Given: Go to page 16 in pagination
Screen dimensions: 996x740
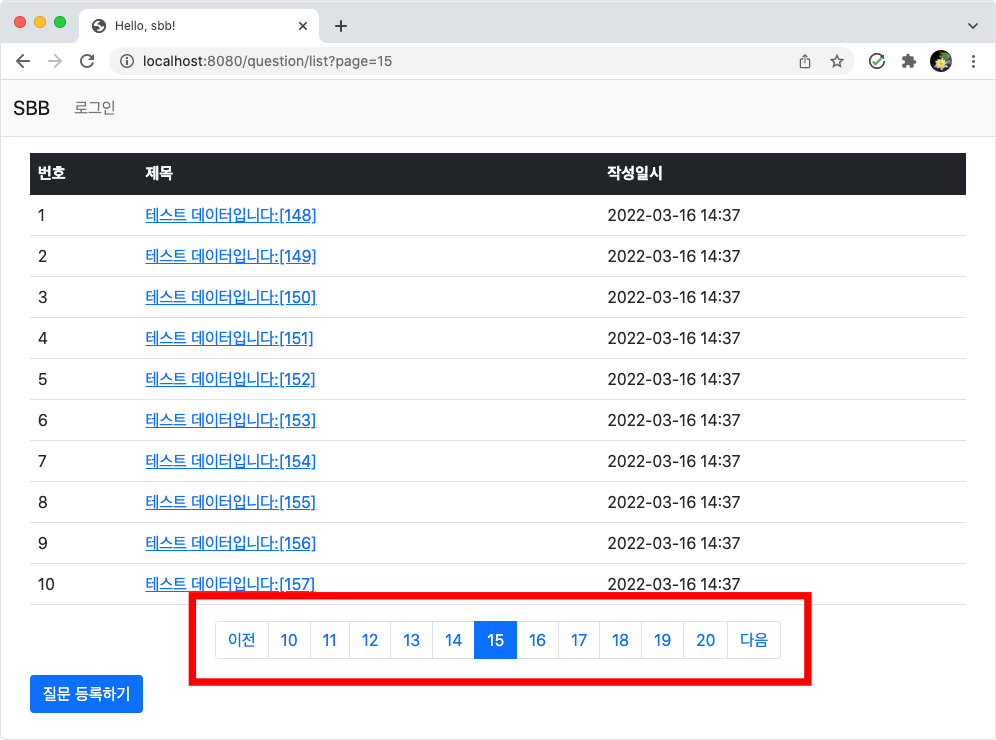Looking at the screenshot, I should coord(537,640).
